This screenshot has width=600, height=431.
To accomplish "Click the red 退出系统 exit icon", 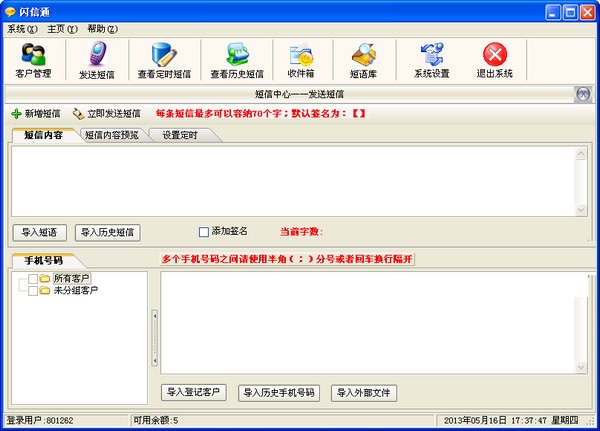I will 495,54.
